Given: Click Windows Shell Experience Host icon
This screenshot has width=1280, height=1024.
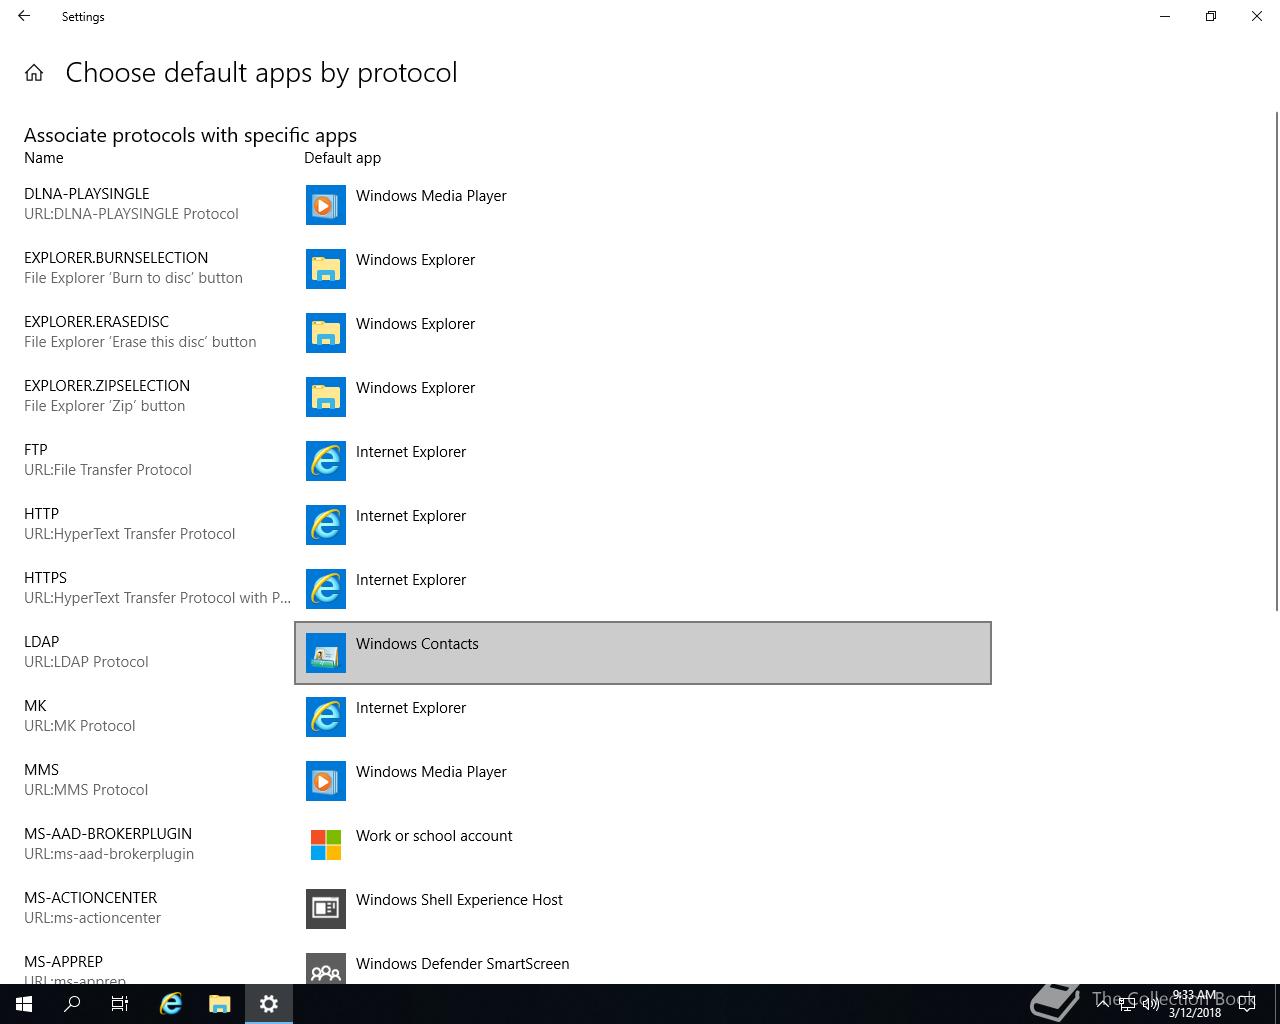Looking at the screenshot, I should click(325, 909).
